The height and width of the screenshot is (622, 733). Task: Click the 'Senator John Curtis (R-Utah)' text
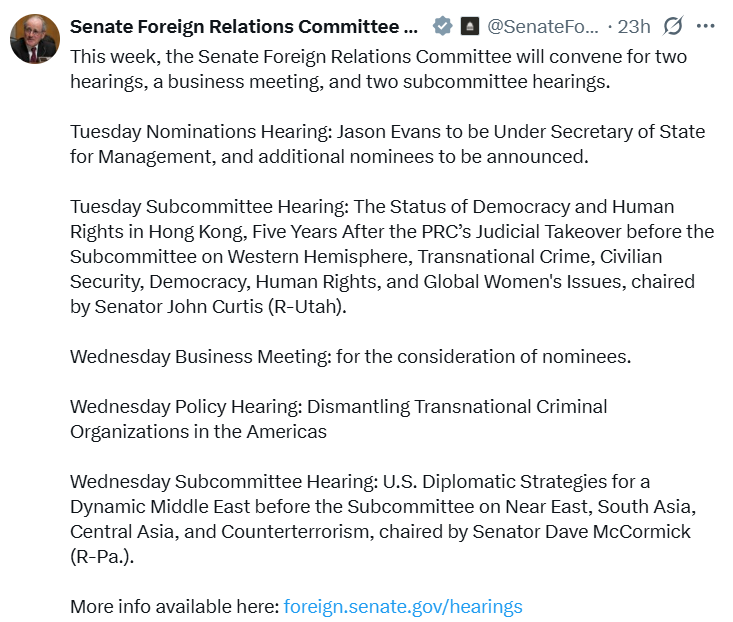(221, 307)
